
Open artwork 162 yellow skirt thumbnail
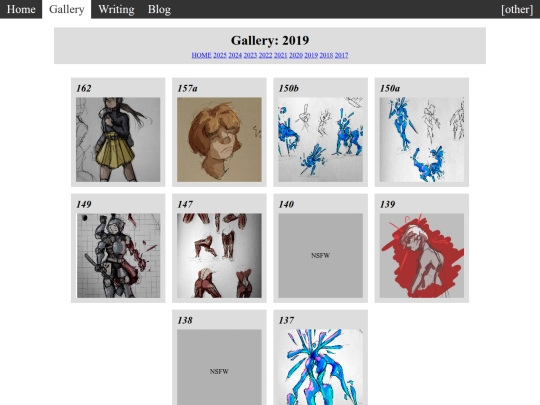tap(118, 139)
